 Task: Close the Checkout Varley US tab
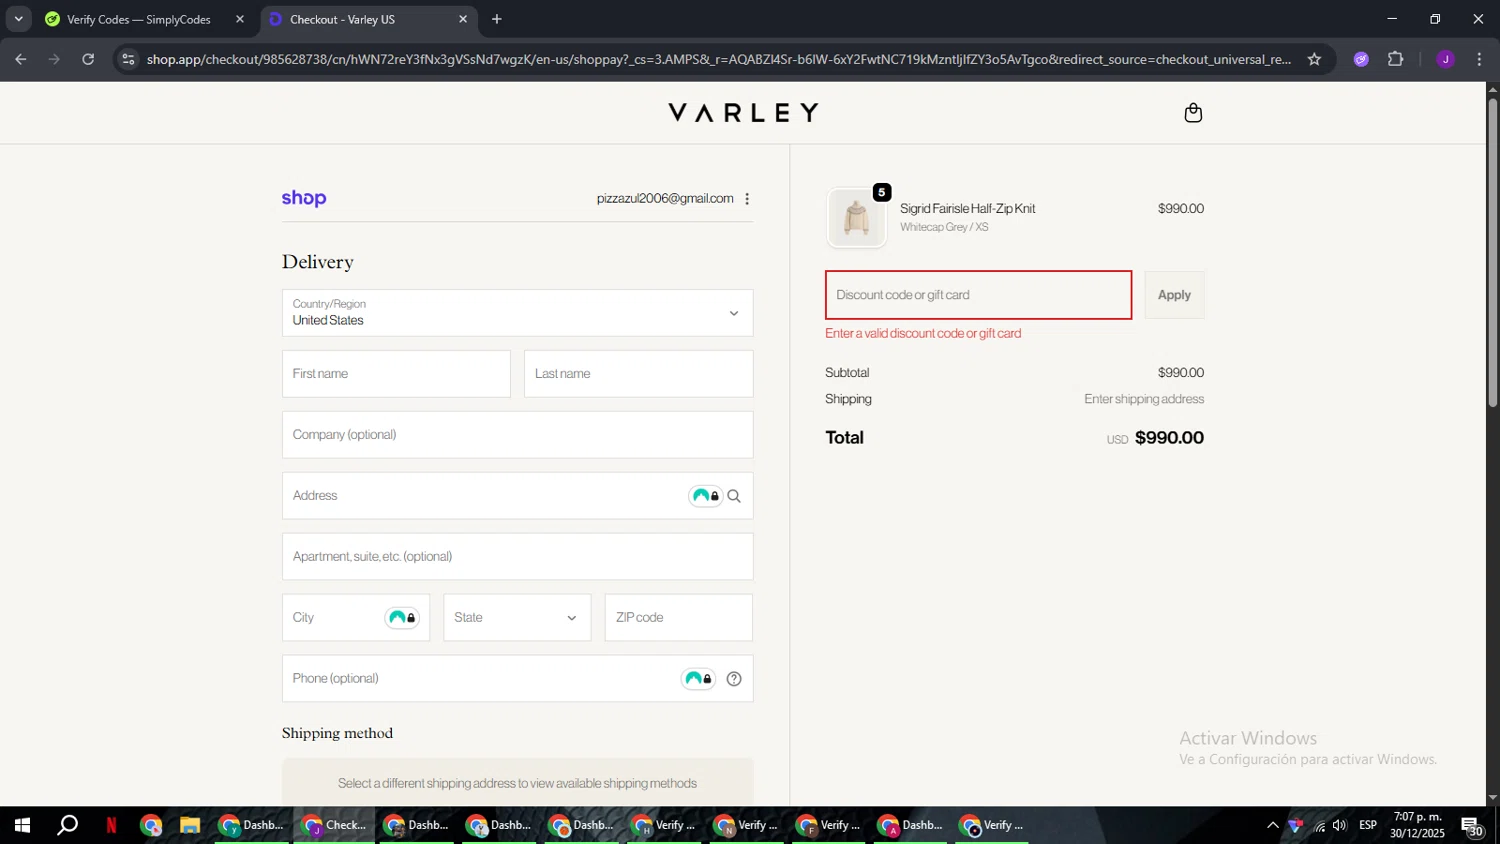(x=463, y=19)
